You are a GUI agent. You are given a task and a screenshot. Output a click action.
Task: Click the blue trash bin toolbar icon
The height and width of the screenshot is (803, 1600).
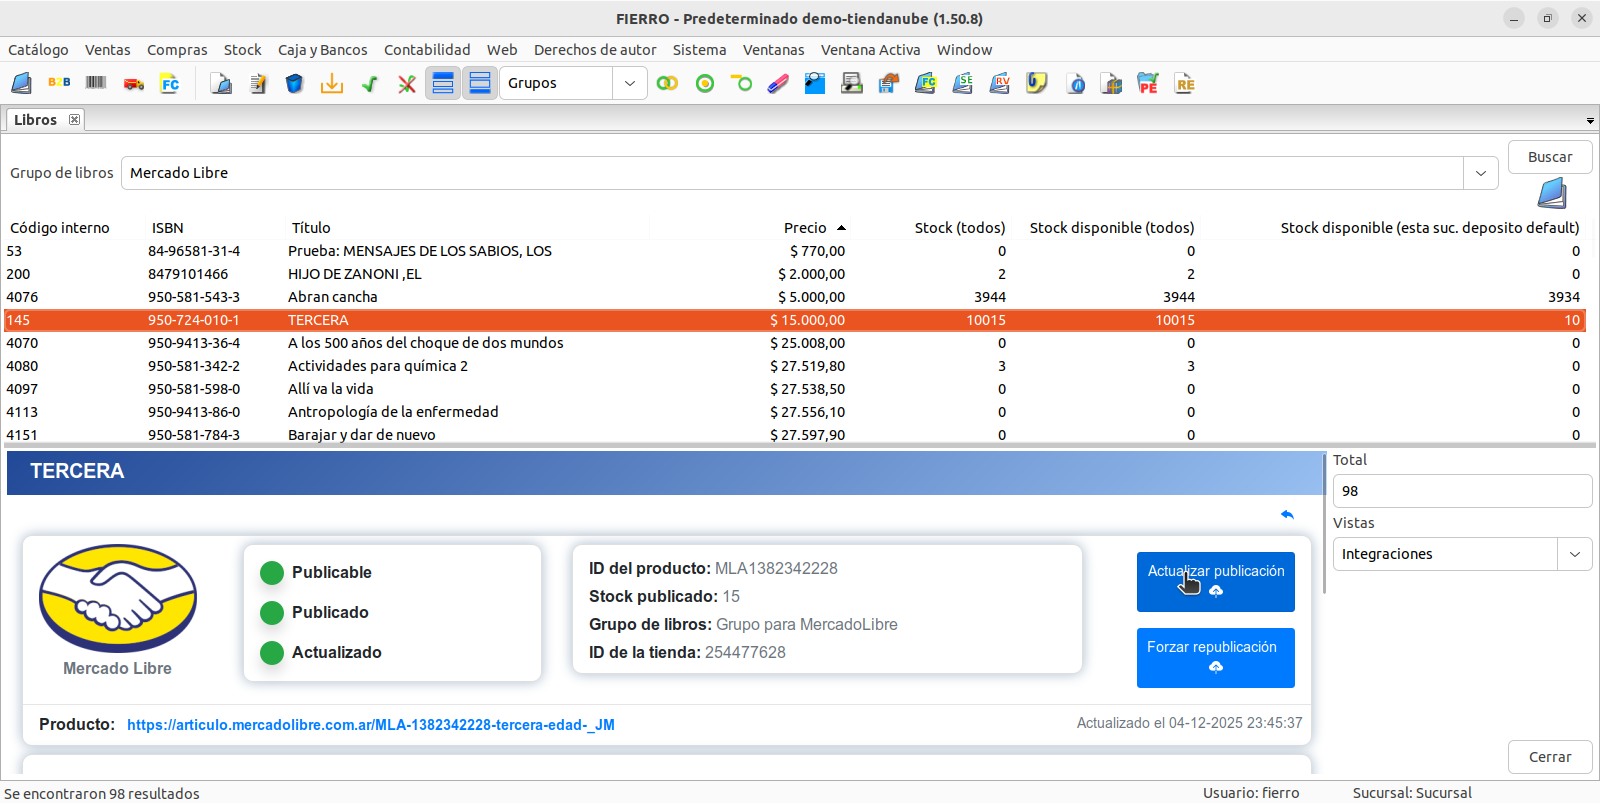click(x=294, y=84)
